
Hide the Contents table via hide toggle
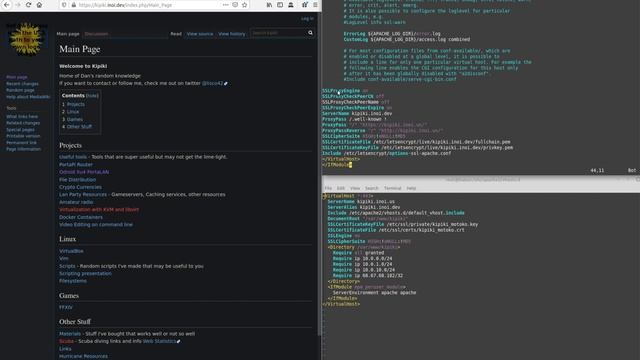coord(92,96)
